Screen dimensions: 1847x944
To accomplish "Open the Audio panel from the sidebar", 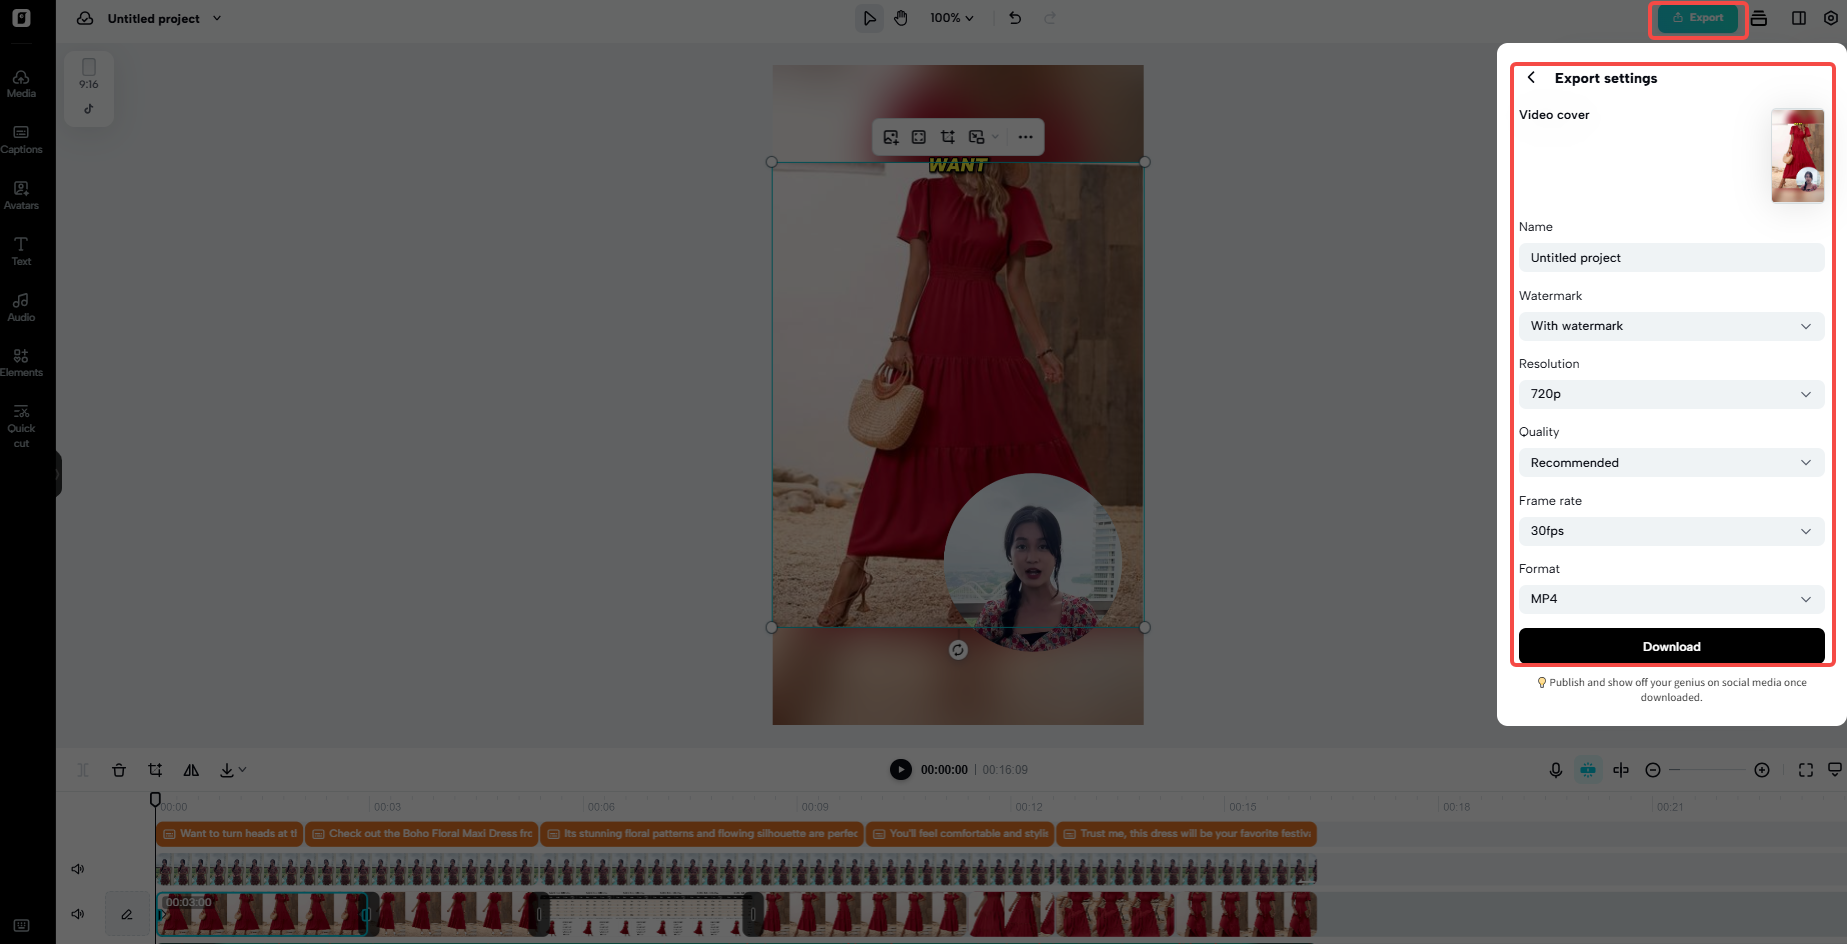I will [x=21, y=308].
